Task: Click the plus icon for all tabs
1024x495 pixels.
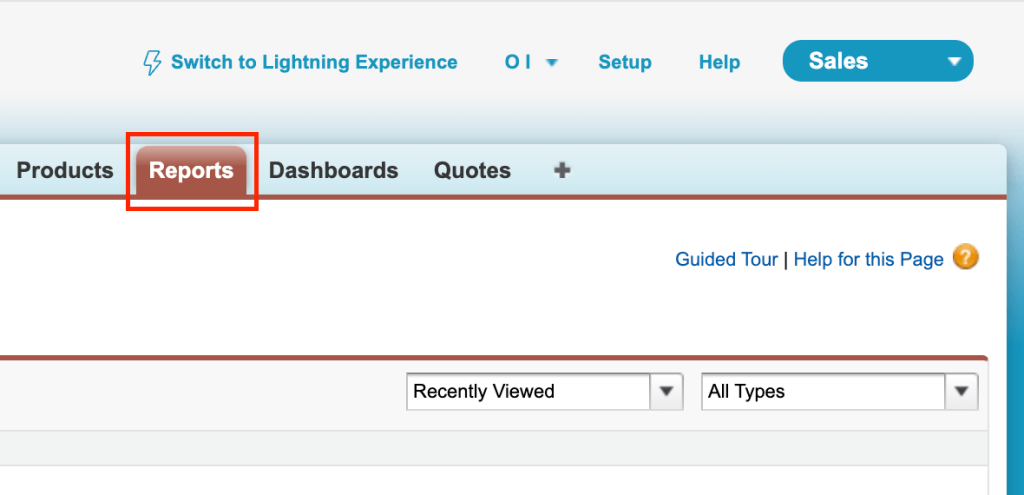Action: point(562,170)
